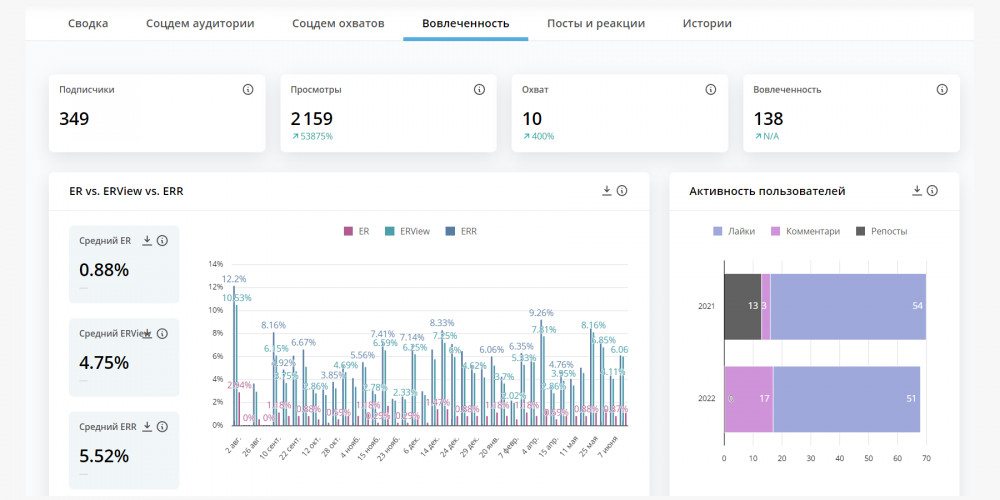Click info icon on Охват card

point(711,89)
